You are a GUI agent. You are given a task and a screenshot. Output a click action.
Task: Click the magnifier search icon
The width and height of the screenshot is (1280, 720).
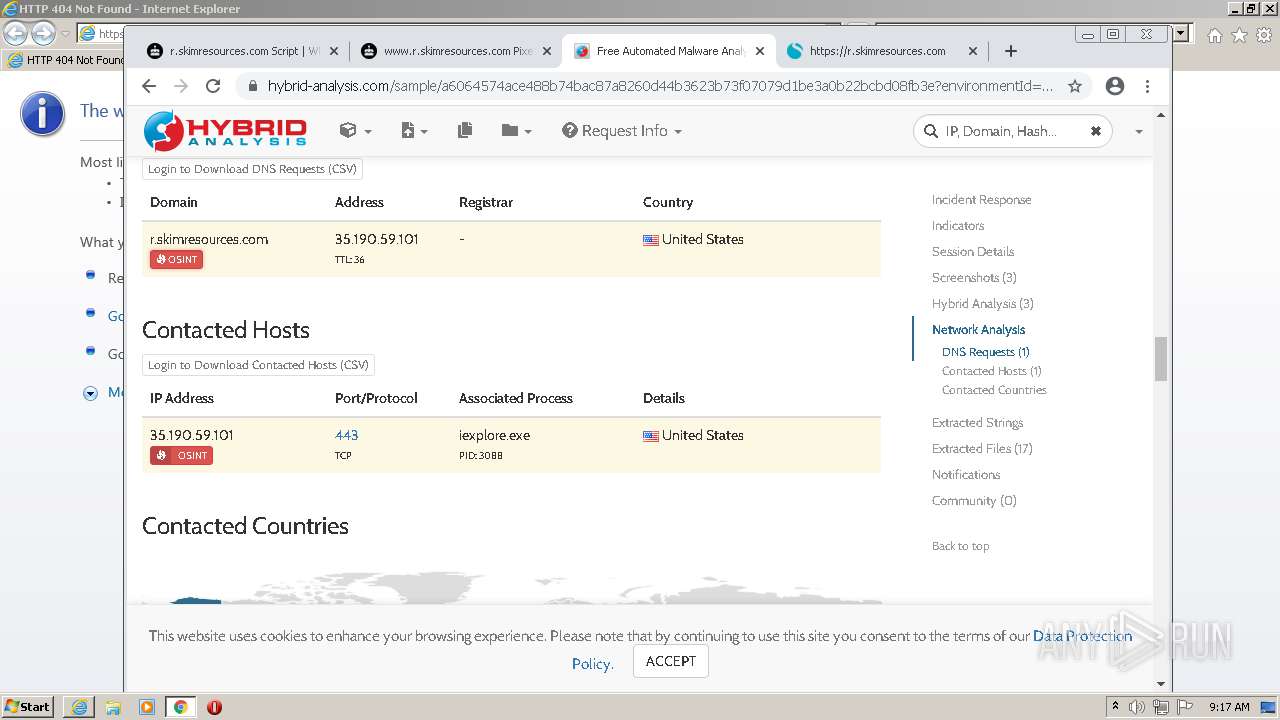pos(931,131)
